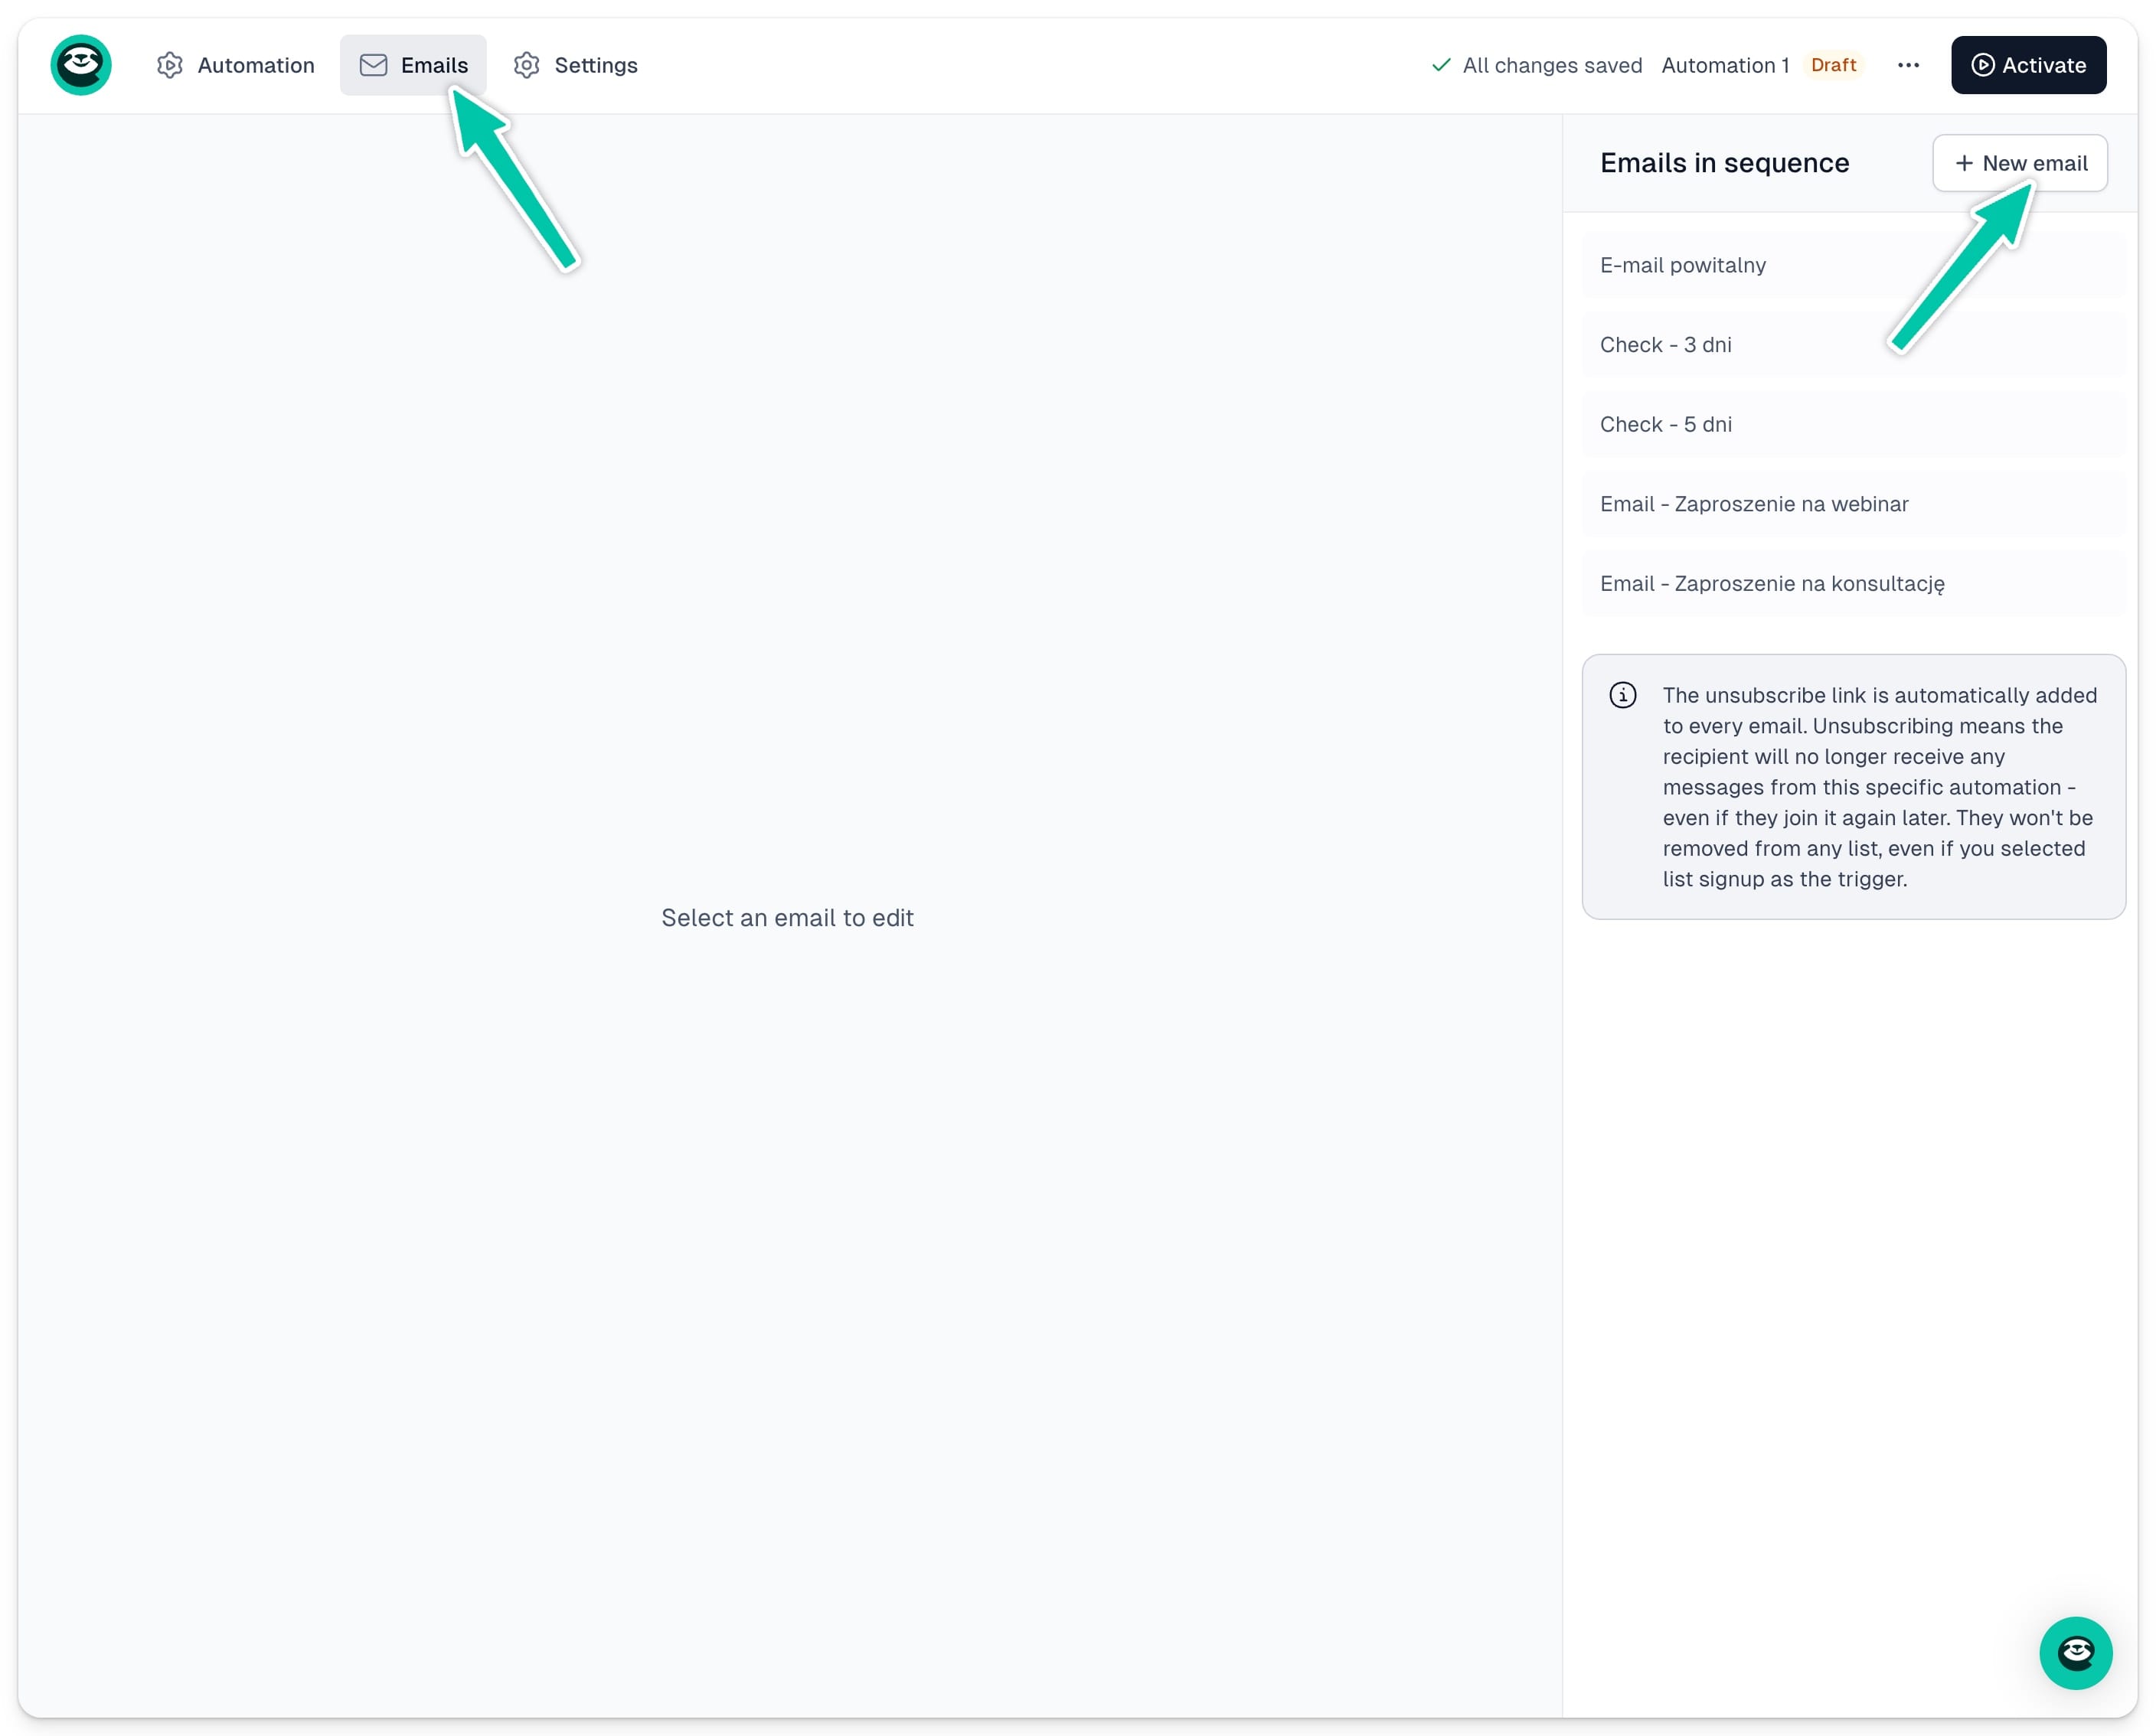This screenshot has height=1736, width=2156.
Task: Click the sloth logo in the top bar
Action: 81,65
